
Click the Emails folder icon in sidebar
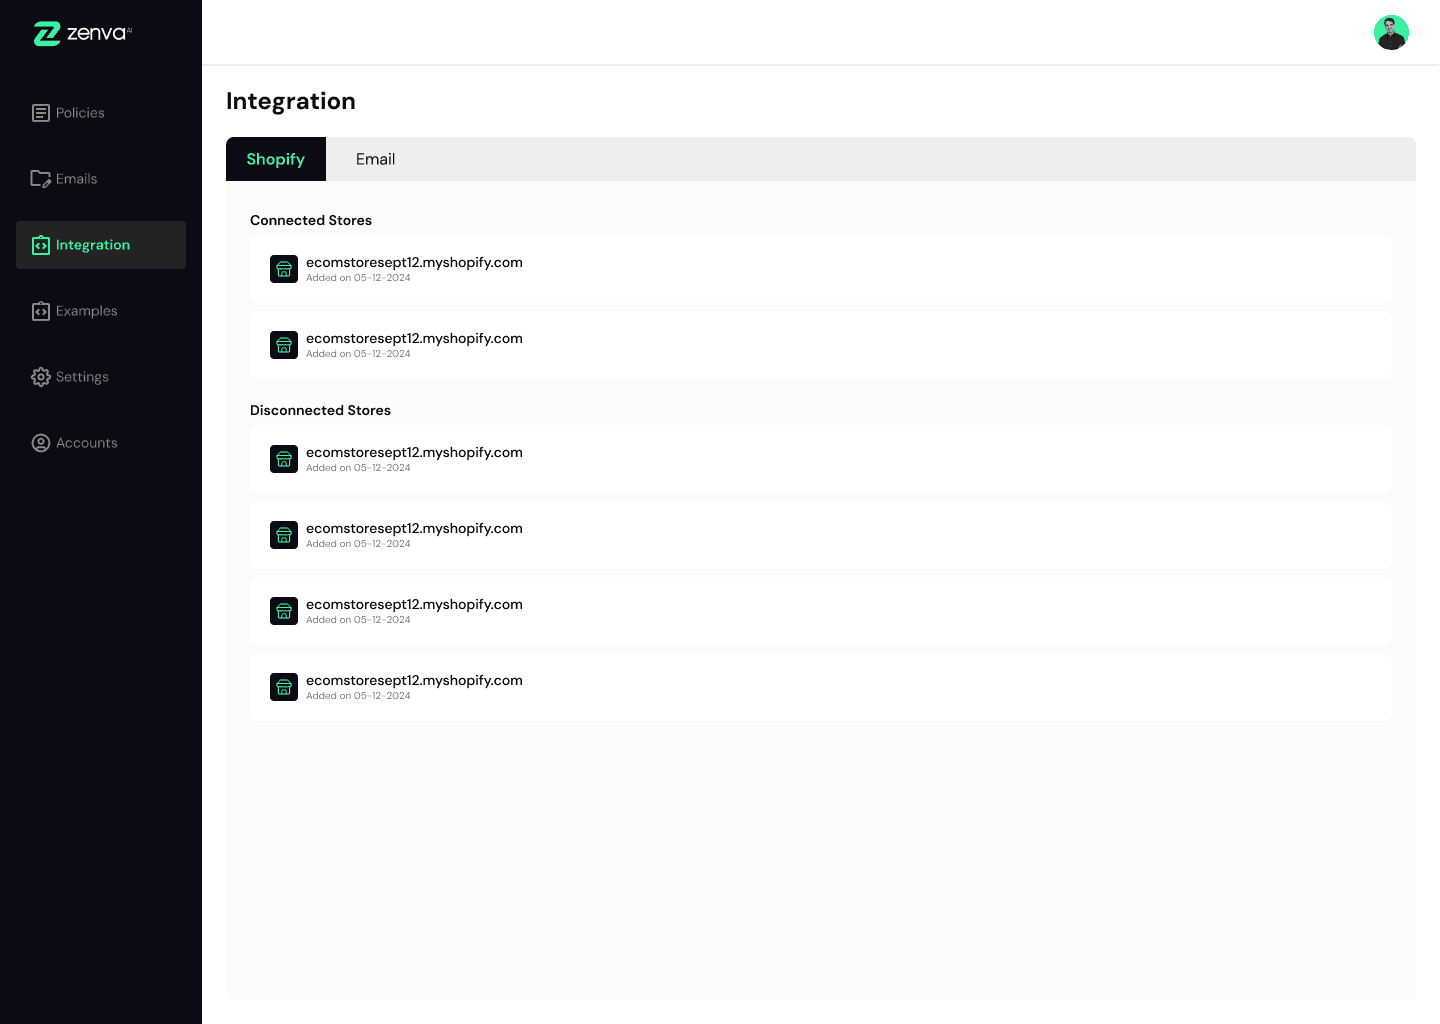(41, 179)
